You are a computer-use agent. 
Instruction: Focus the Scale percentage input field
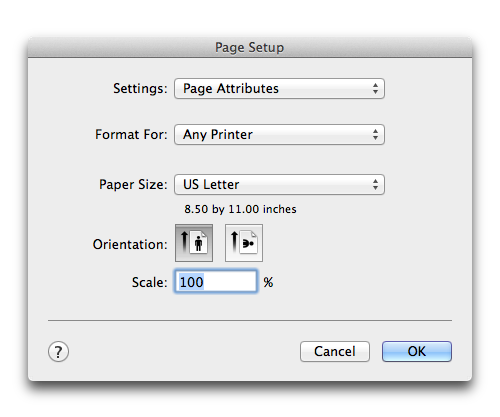[x=216, y=282]
